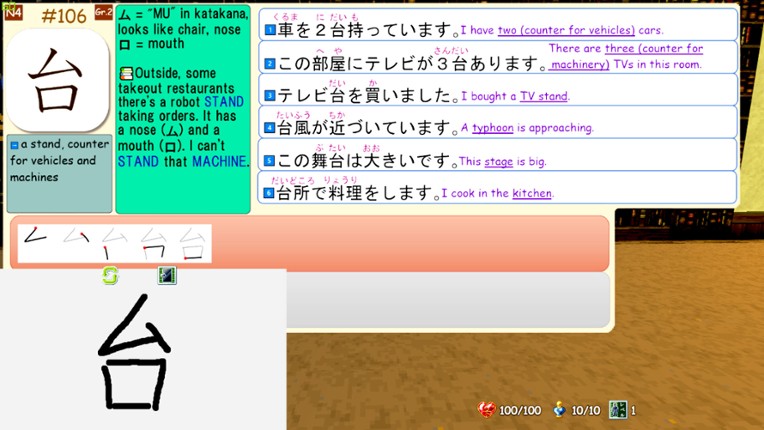Viewport: 764px width, 430px height.
Task: Click the green refresh icon above drawing pad
Action: pos(110,275)
